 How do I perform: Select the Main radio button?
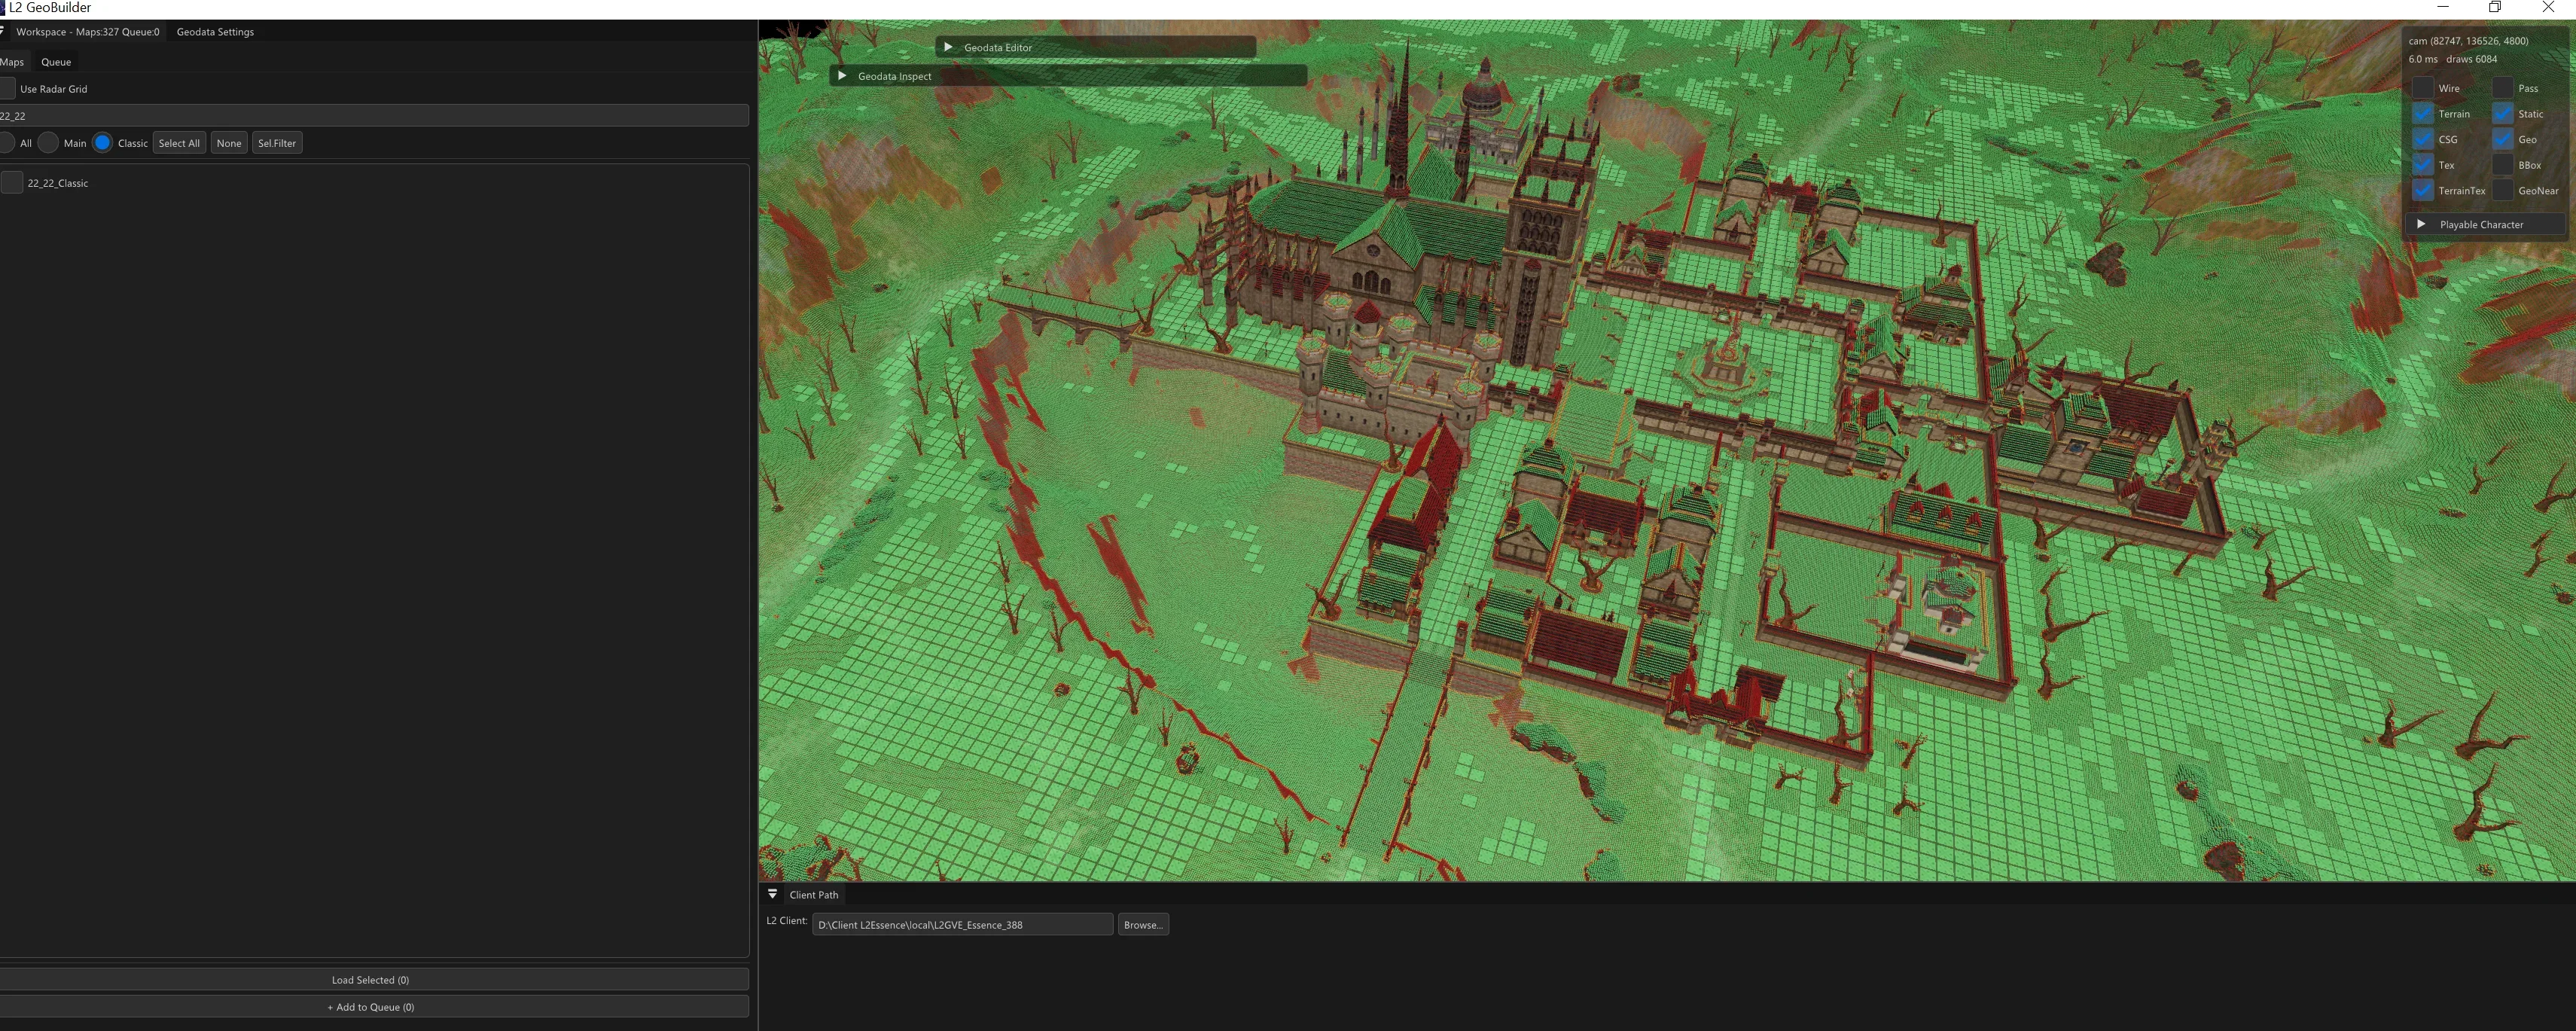(x=48, y=143)
